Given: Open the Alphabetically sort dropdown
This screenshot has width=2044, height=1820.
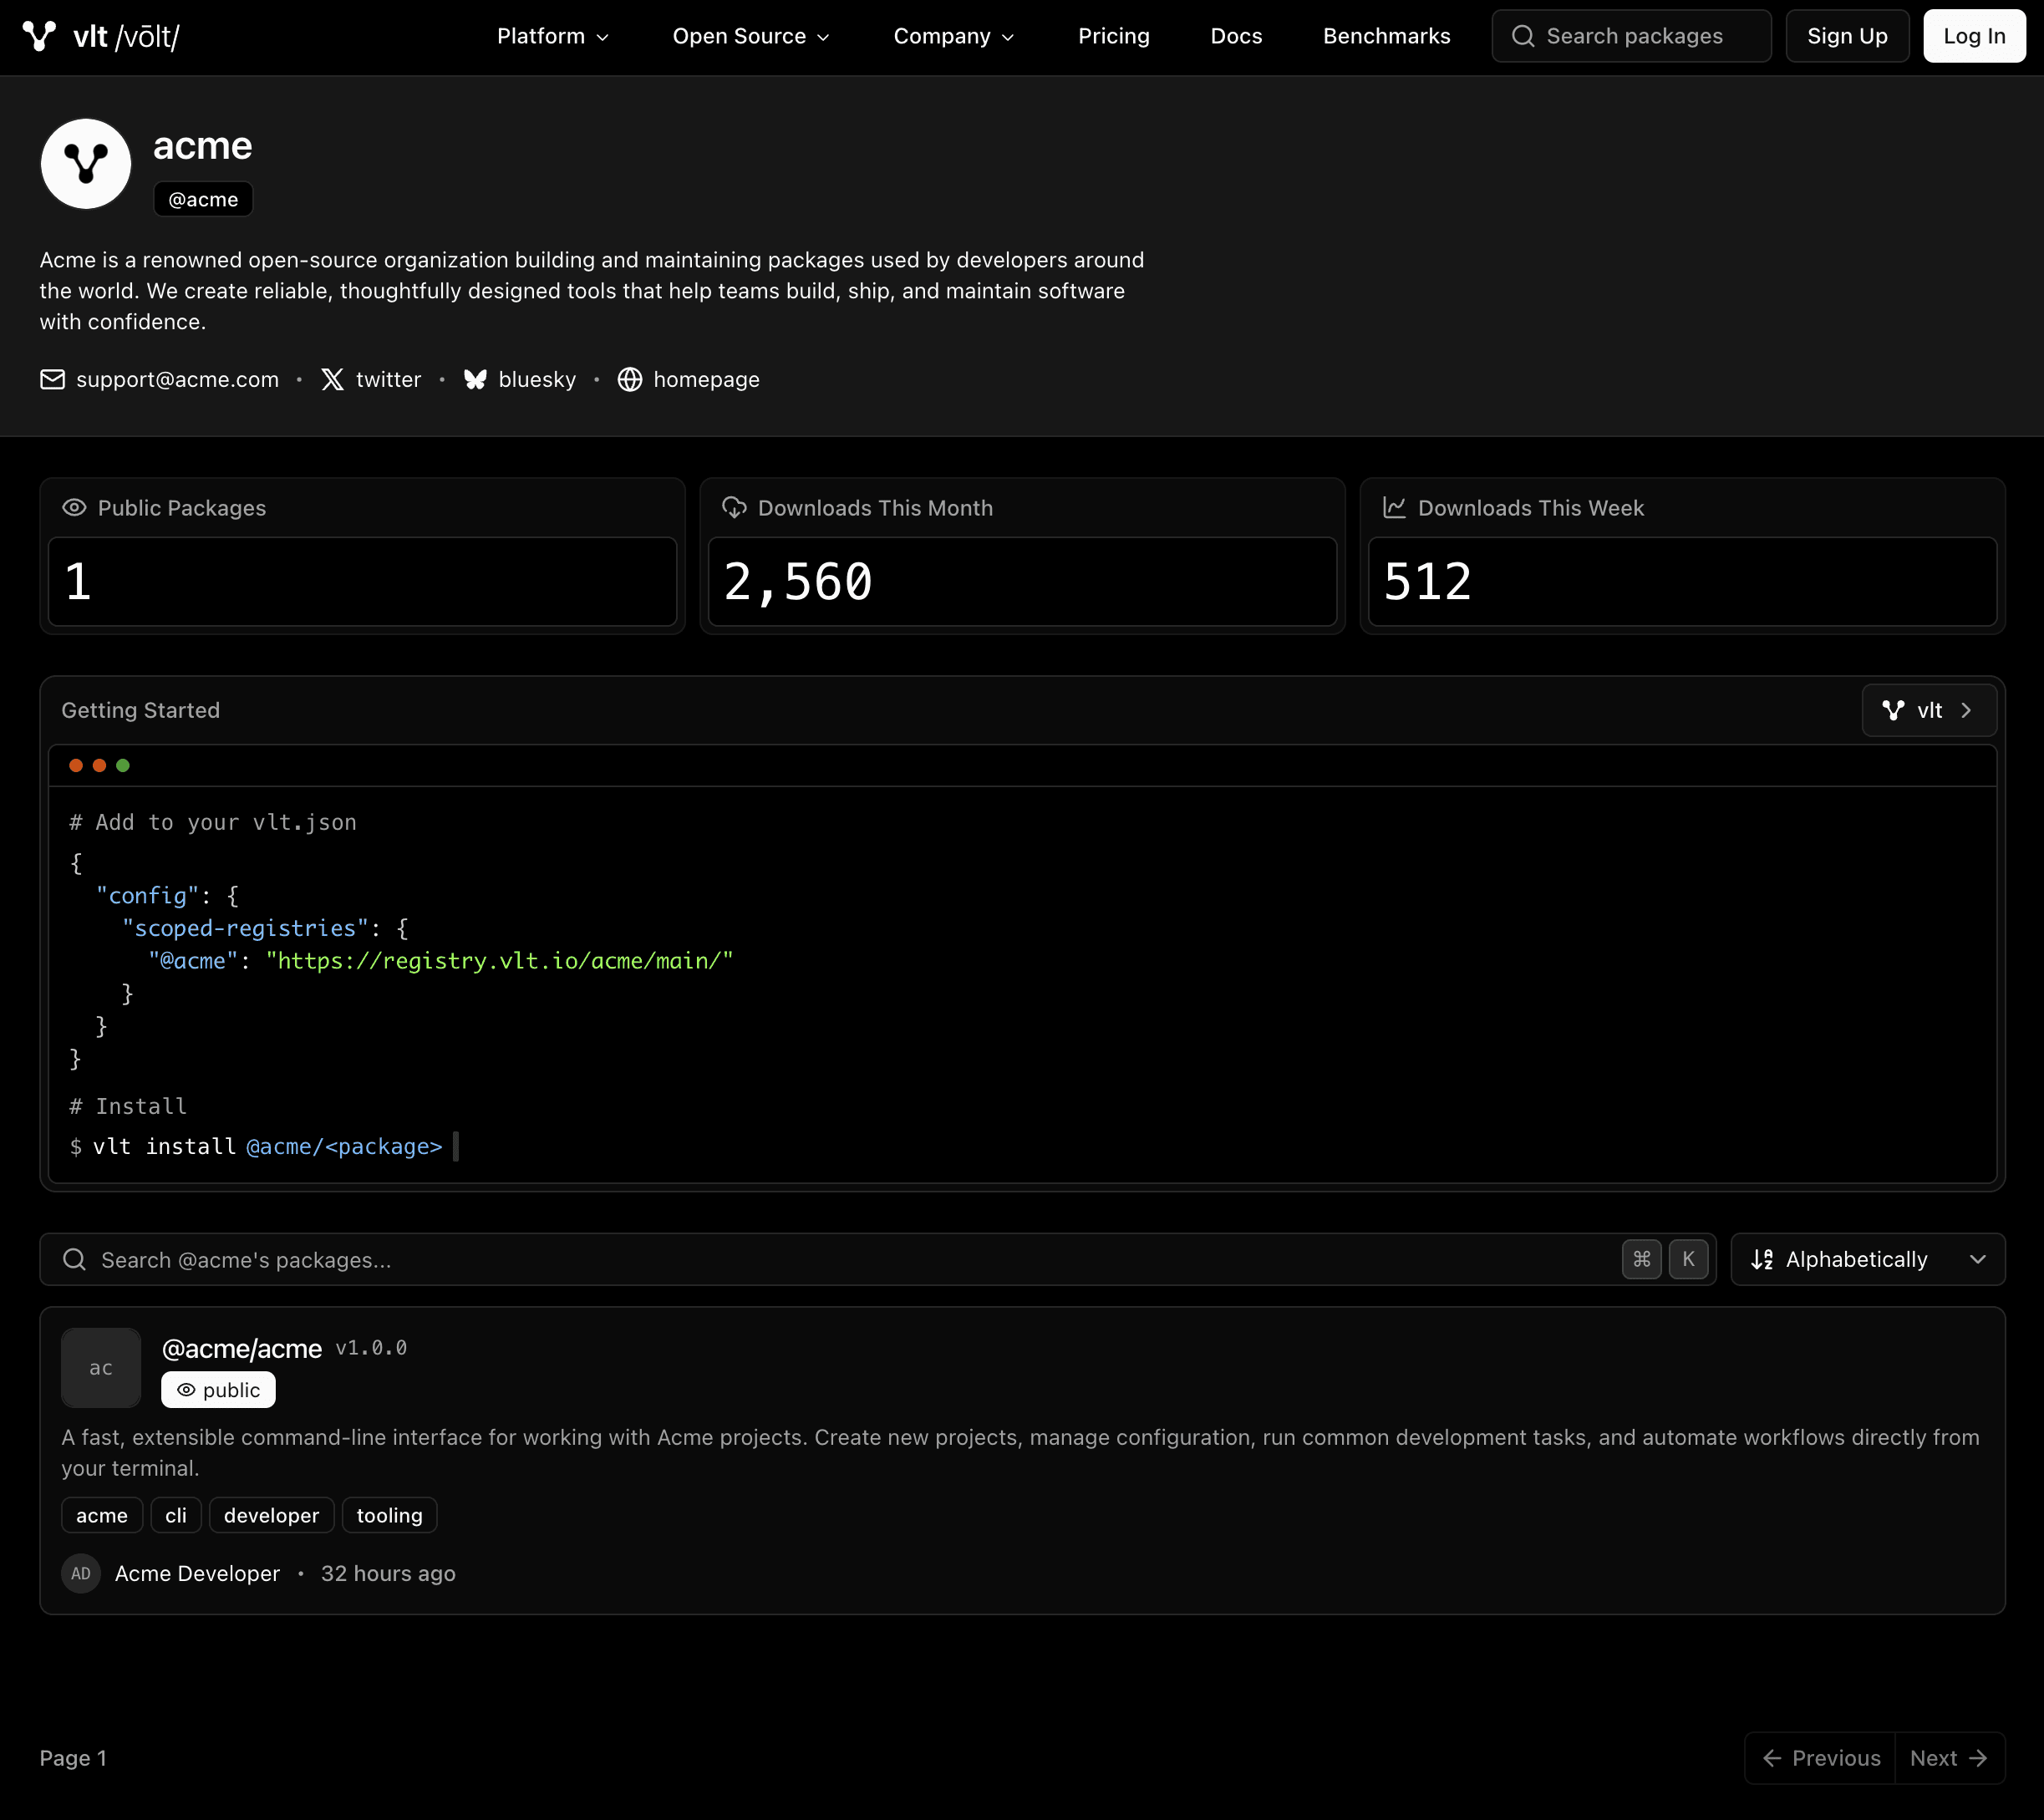Looking at the screenshot, I should tap(1868, 1260).
